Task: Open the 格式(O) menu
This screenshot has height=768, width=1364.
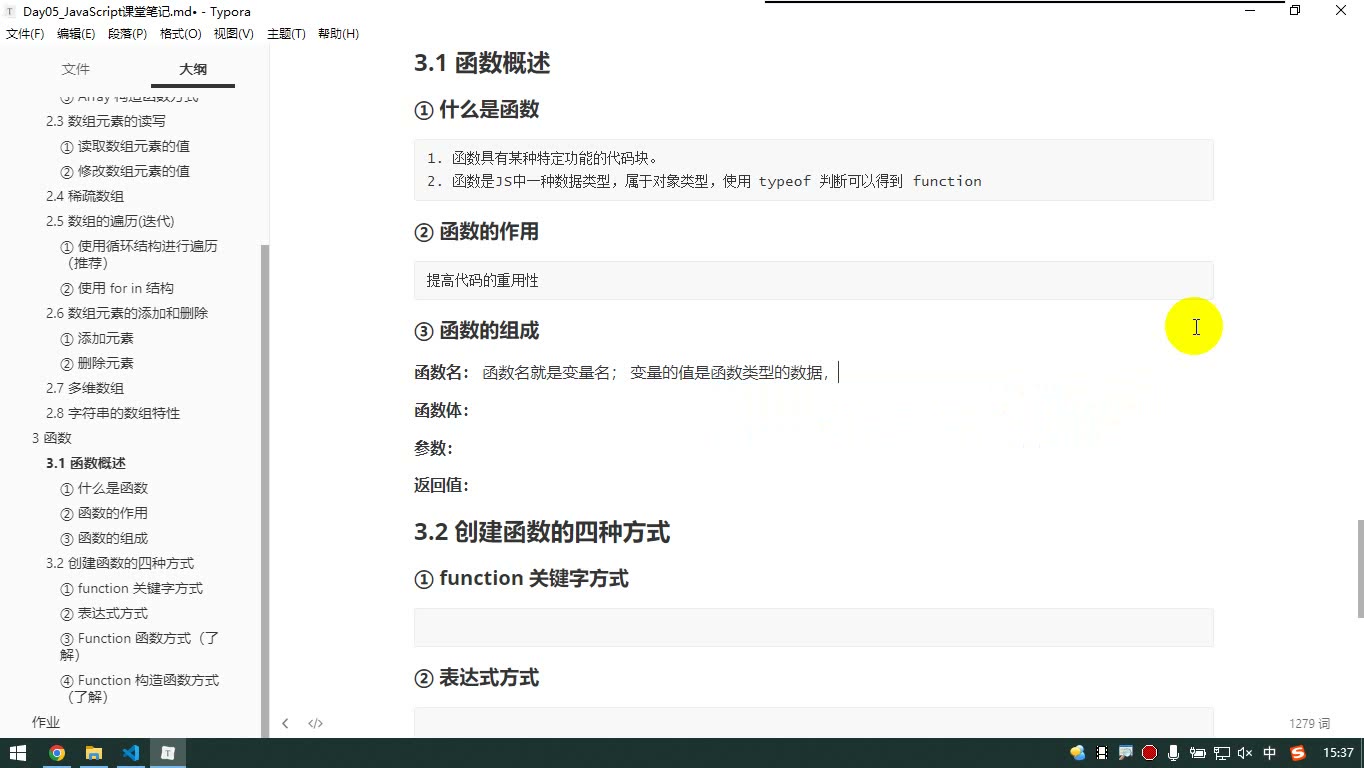Action: (x=181, y=34)
